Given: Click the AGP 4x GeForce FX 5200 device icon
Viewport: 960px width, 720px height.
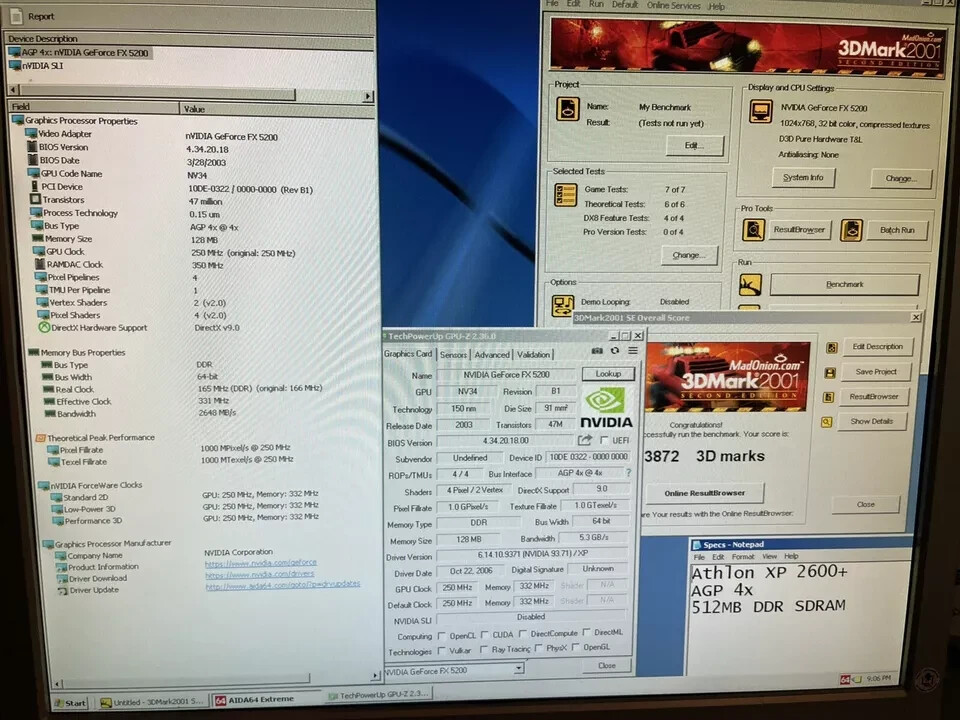Looking at the screenshot, I should click(15, 52).
